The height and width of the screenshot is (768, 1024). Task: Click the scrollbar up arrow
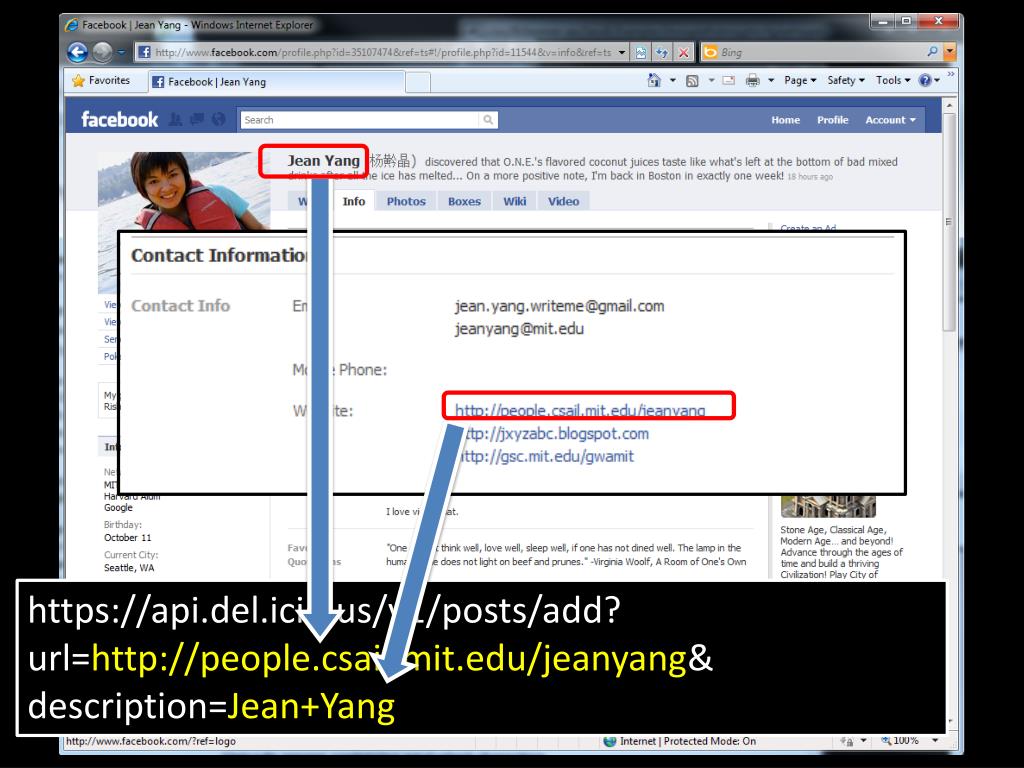coord(950,104)
